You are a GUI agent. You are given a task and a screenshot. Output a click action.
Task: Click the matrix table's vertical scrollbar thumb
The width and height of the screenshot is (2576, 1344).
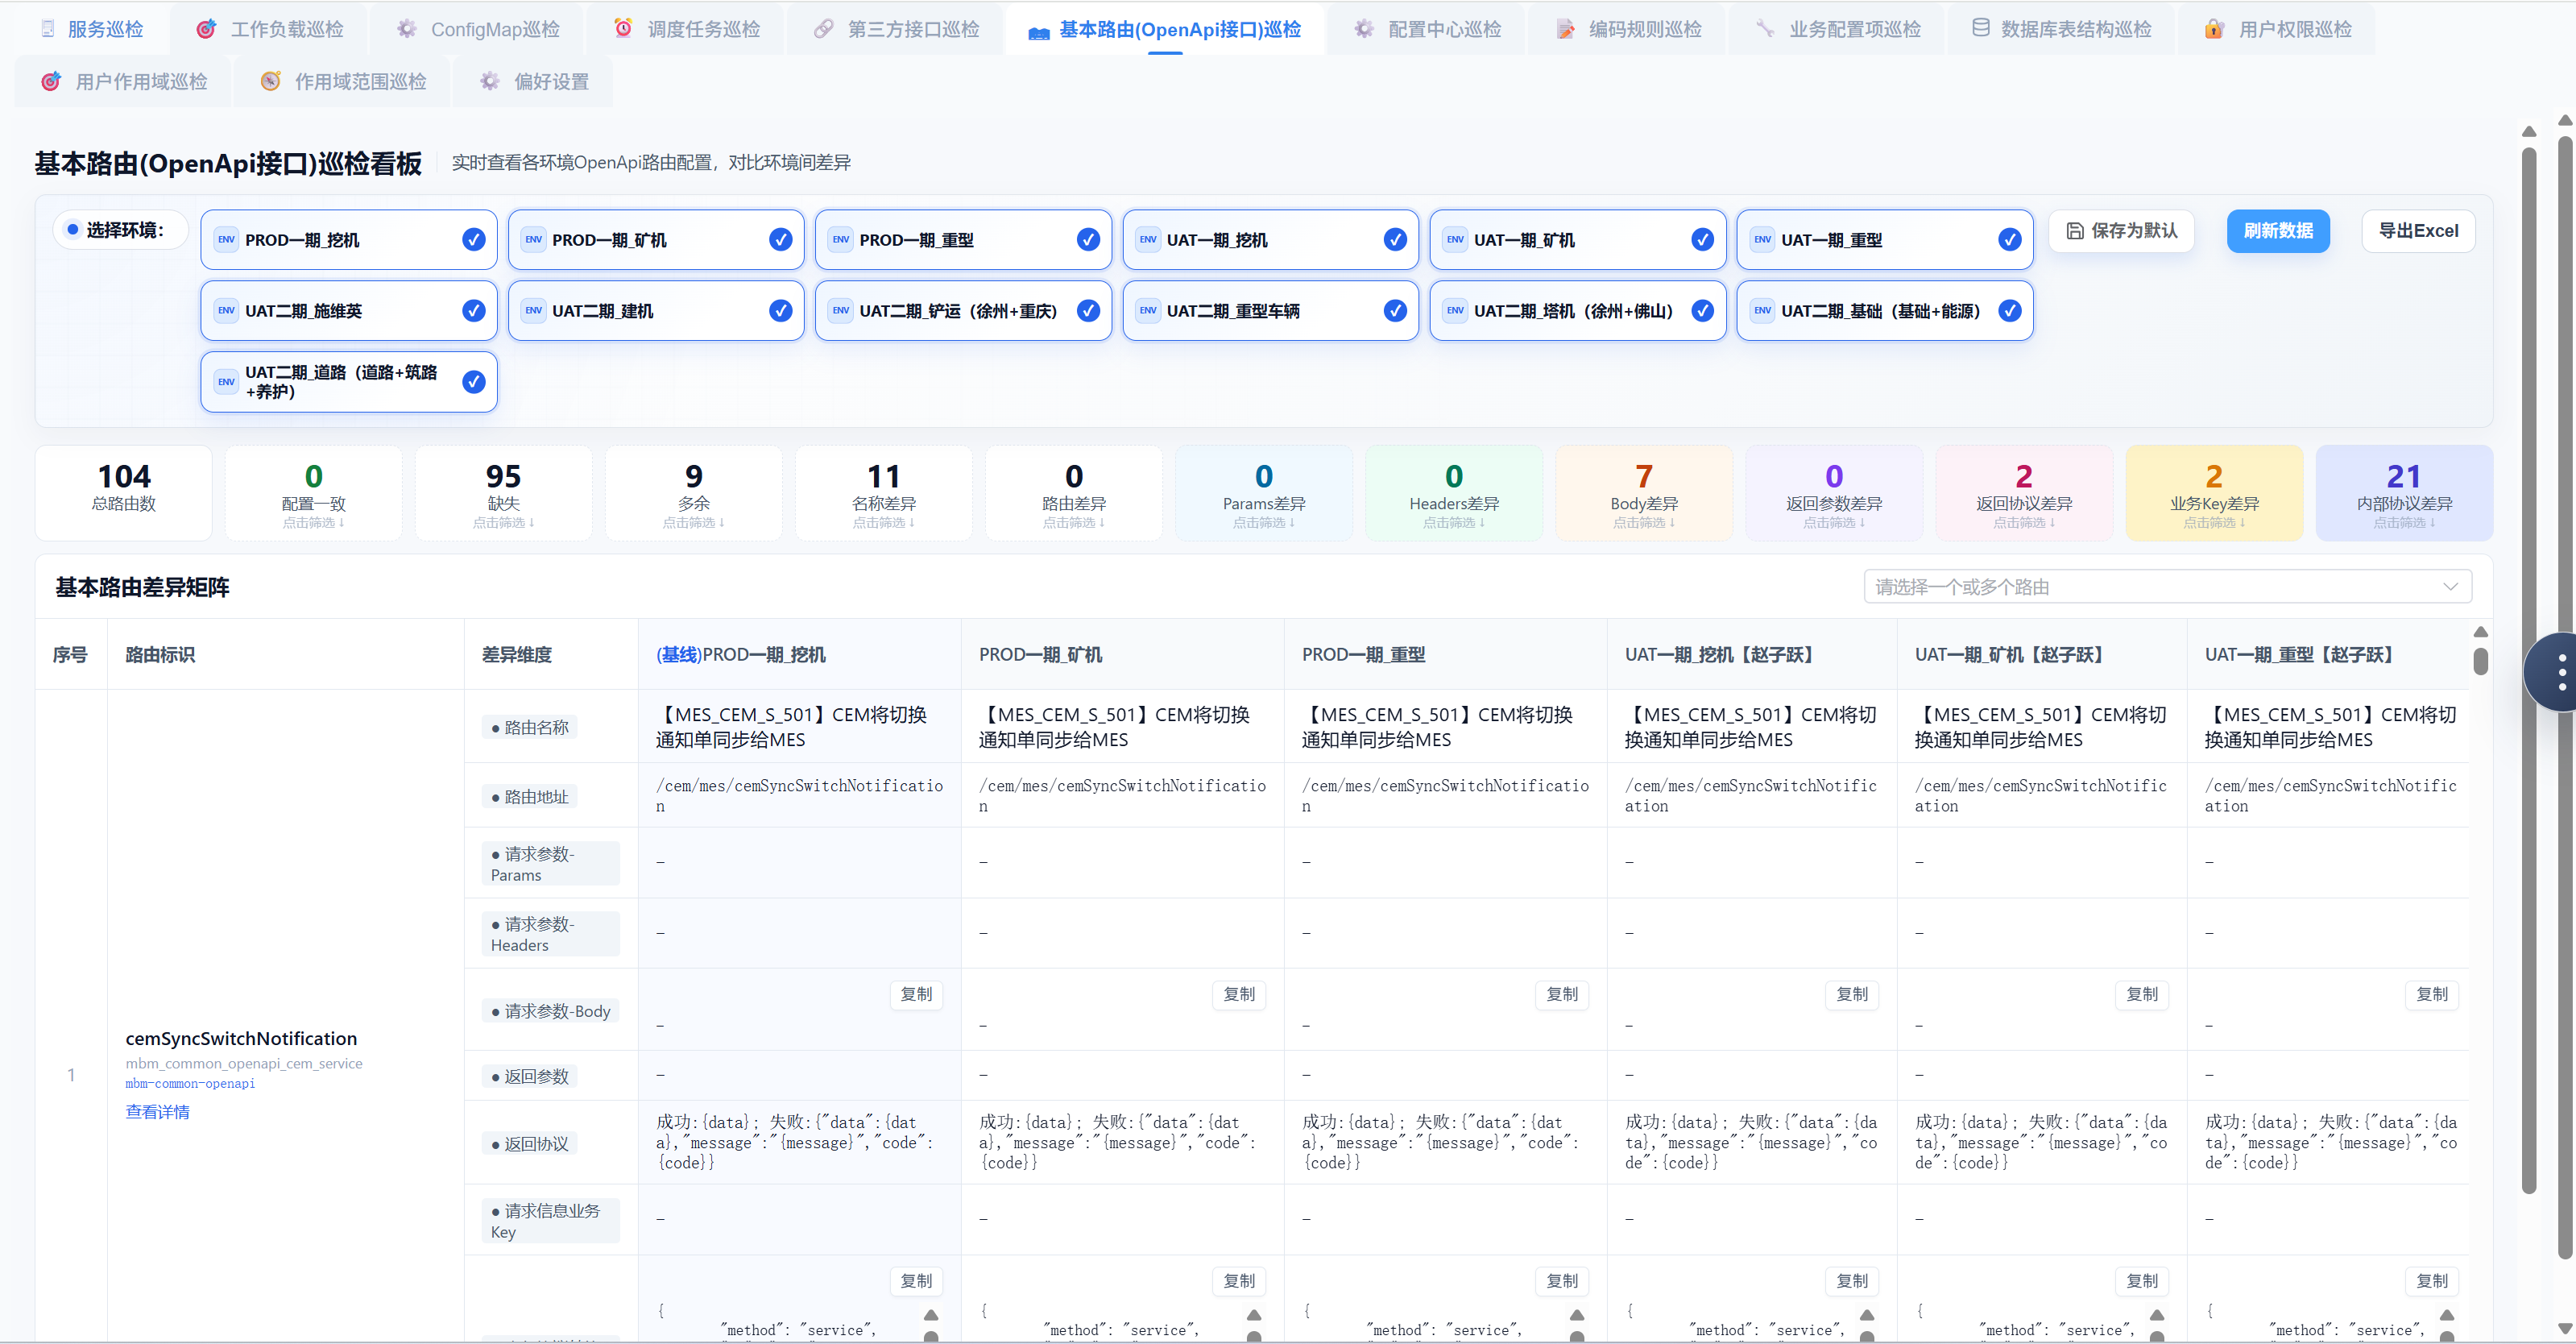click(x=2481, y=661)
